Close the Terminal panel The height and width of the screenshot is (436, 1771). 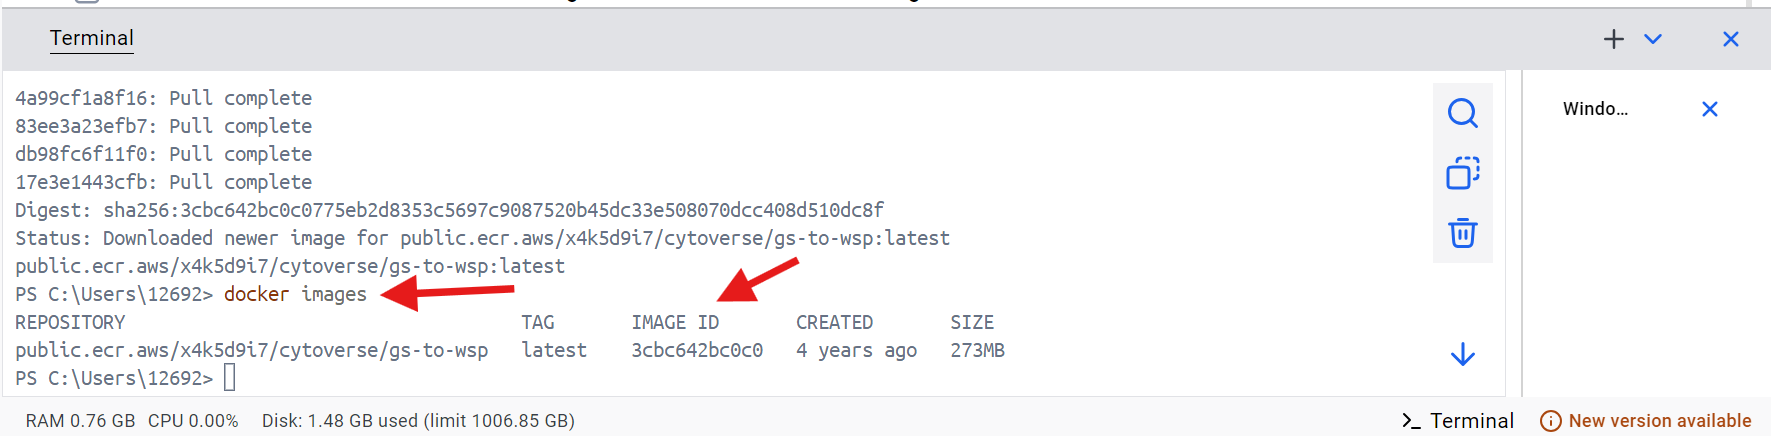click(1731, 39)
